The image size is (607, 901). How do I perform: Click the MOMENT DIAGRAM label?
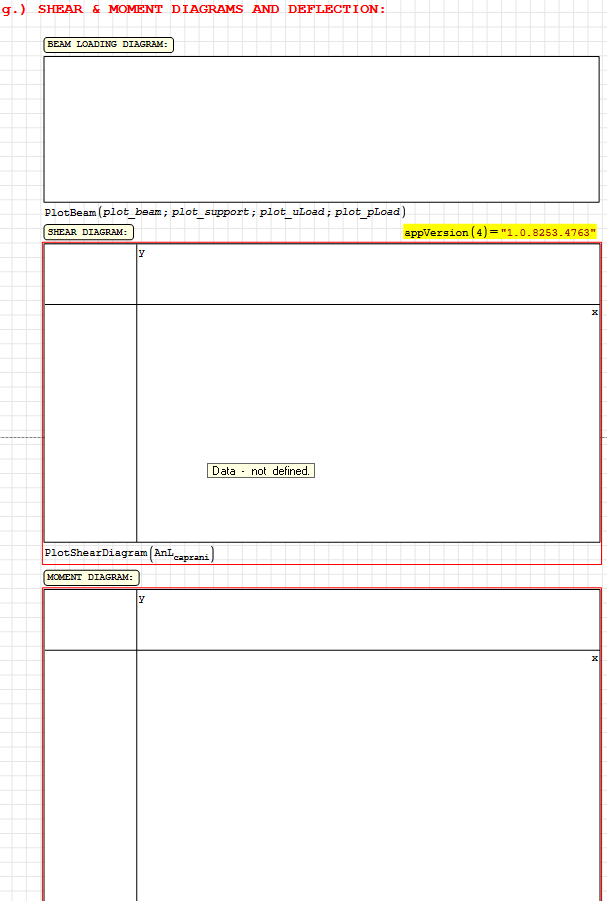[91, 577]
